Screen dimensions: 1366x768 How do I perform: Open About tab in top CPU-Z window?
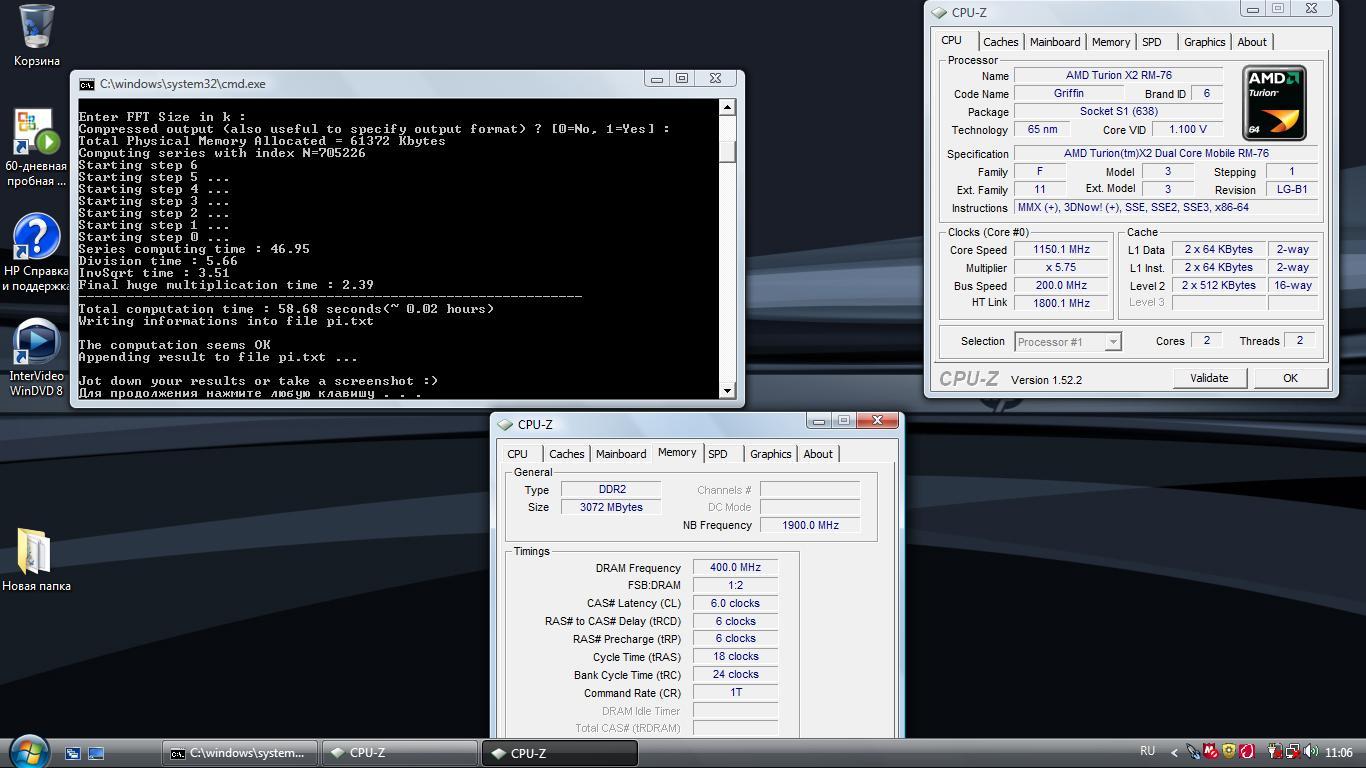(x=1252, y=42)
